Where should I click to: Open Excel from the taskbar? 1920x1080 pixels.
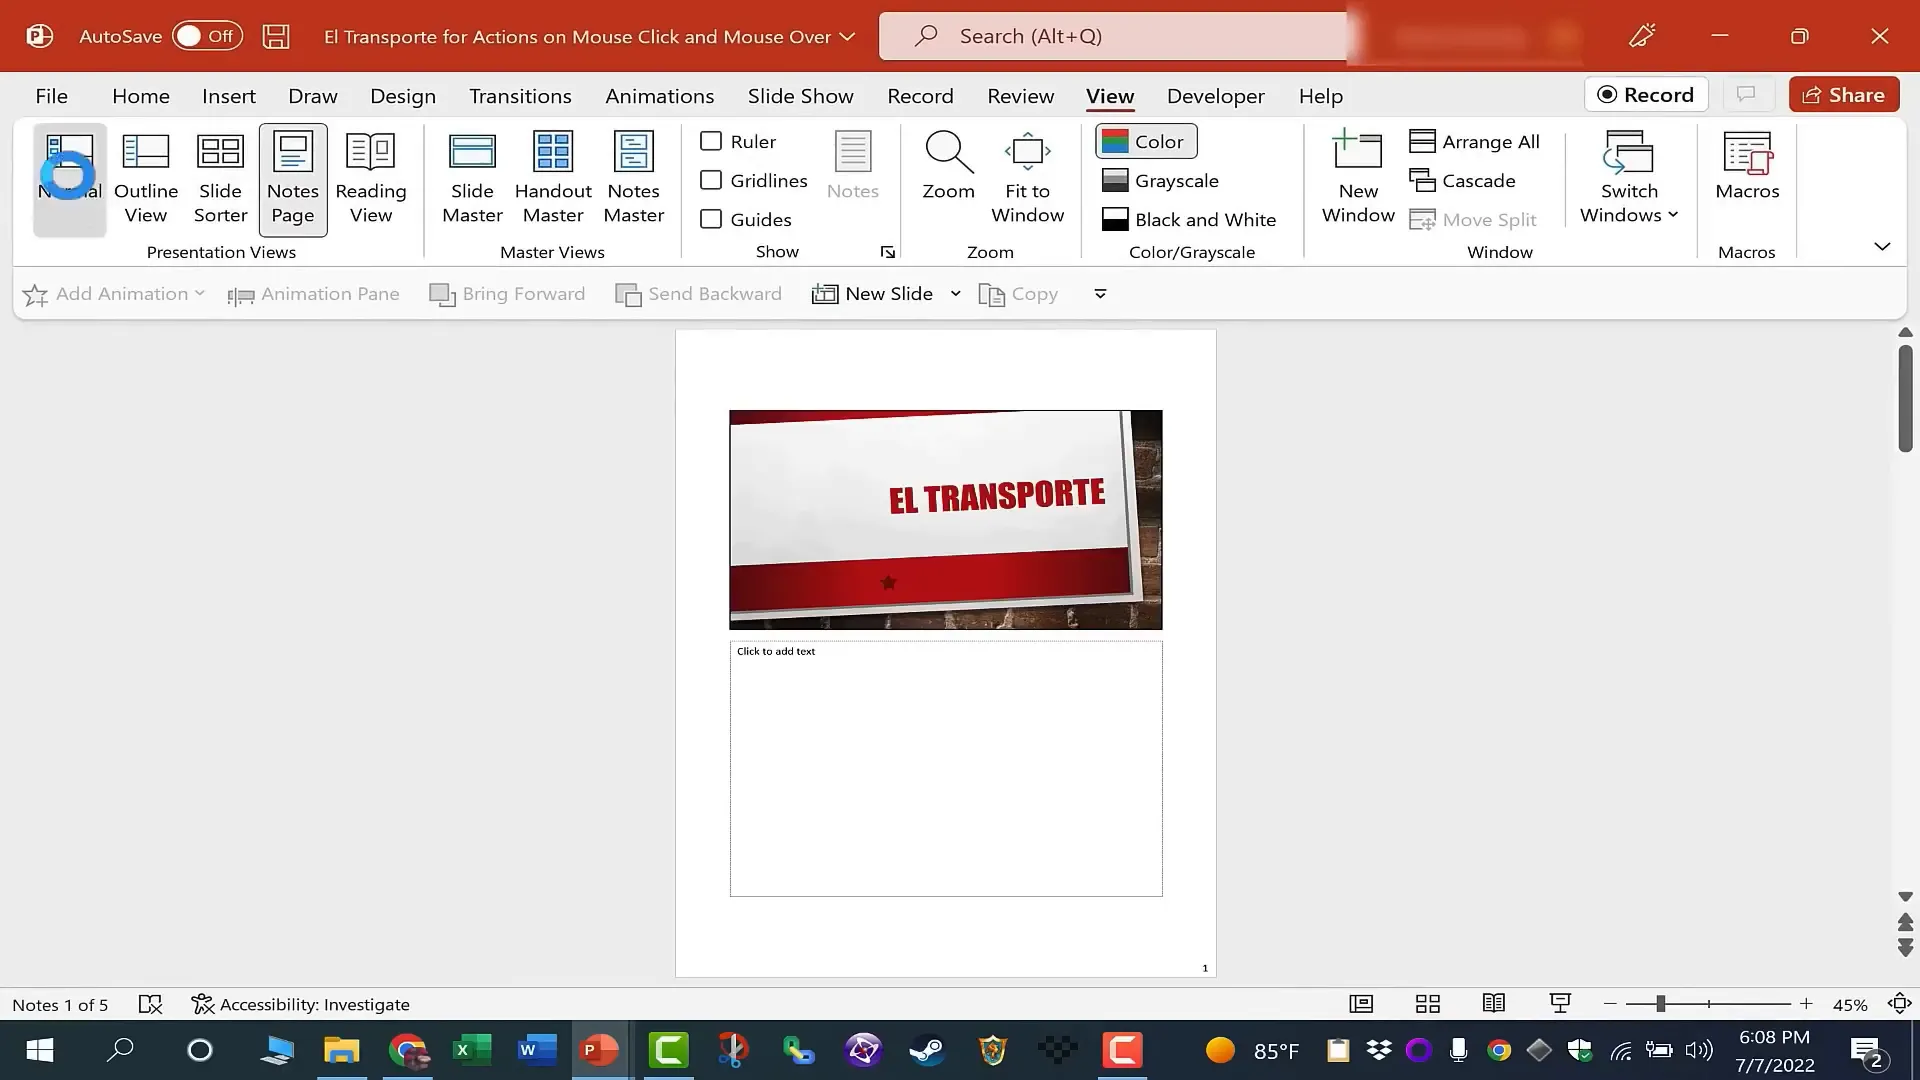tap(471, 1050)
